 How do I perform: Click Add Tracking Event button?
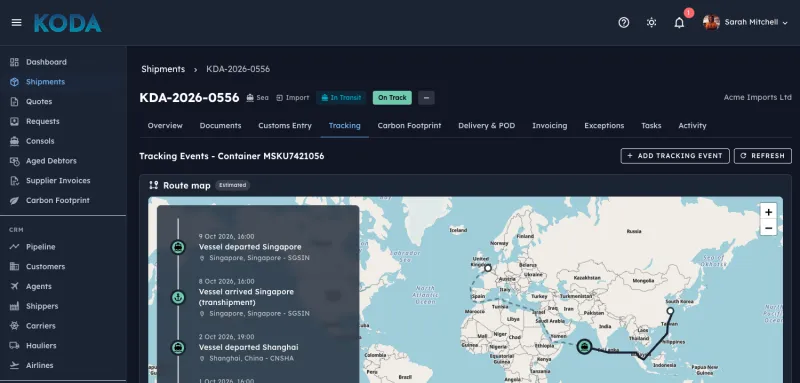pyautogui.click(x=675, y=156)
